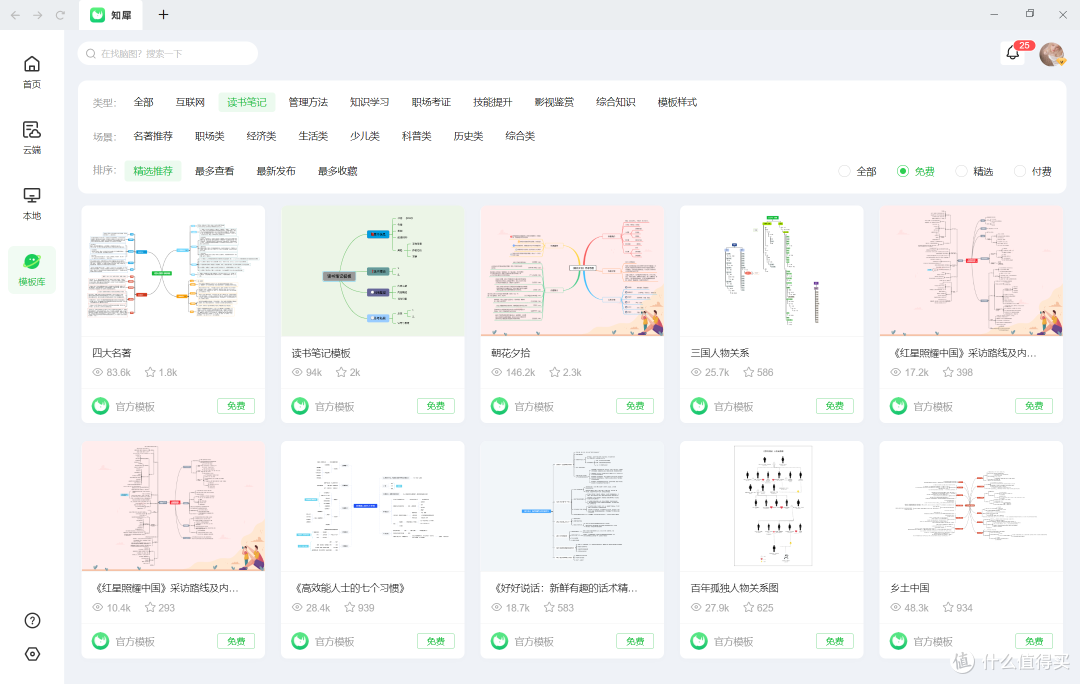1080x684 pixels.
Task: Open the 三国人物关系 template thumbnail
Action: 771,271
